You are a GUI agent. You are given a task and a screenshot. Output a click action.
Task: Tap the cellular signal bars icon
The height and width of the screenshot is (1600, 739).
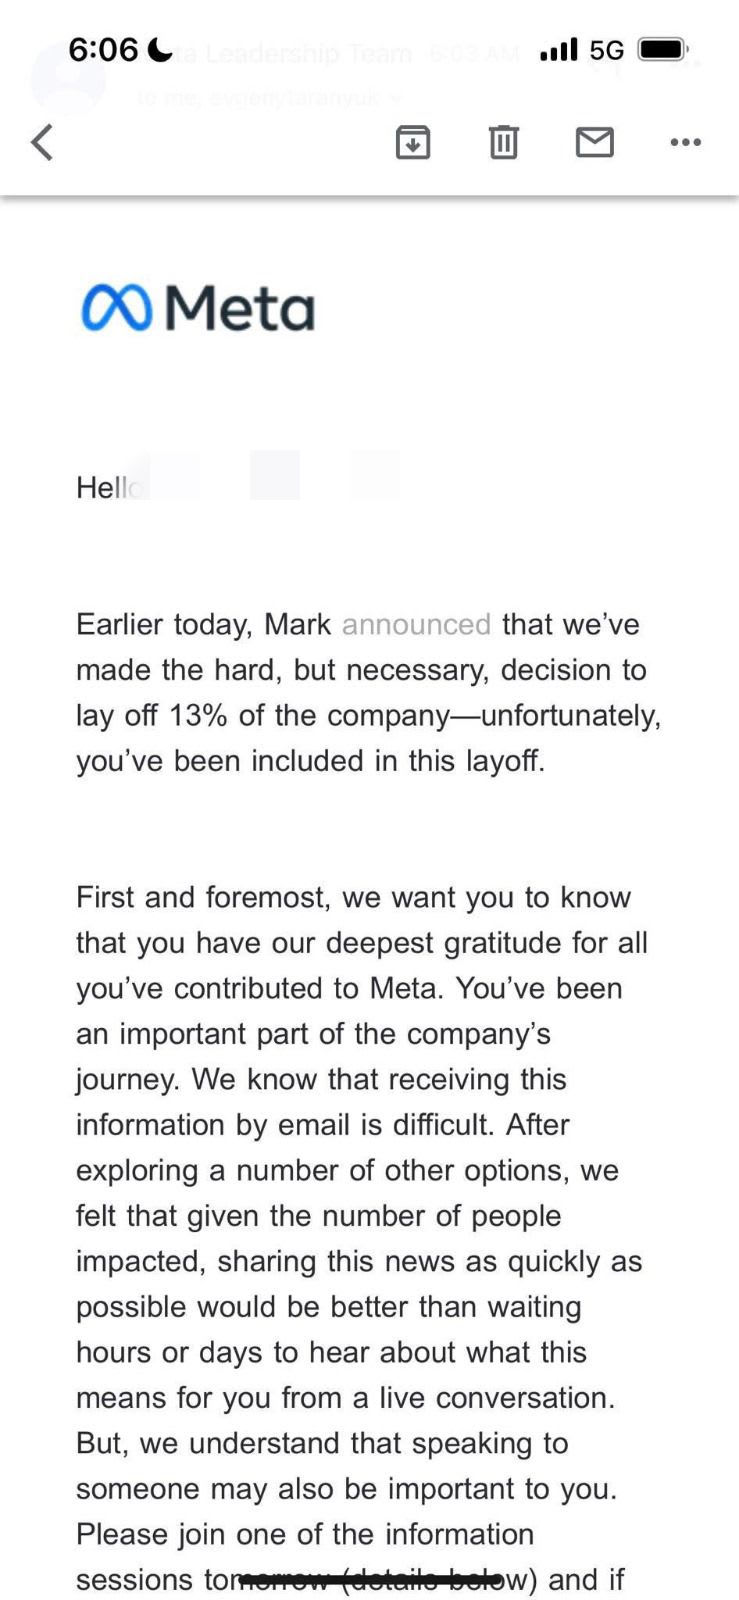558,49
